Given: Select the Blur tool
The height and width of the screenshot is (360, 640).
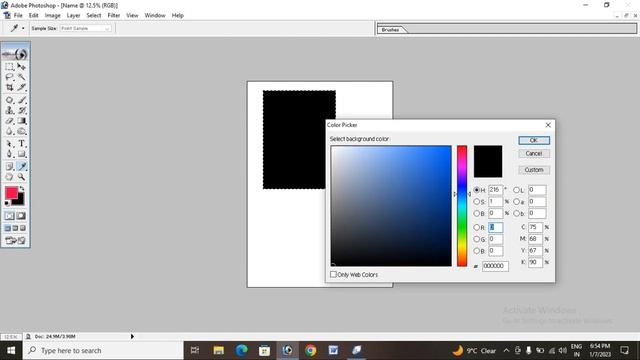Looking at the screenshot, I should pos(9,131).
